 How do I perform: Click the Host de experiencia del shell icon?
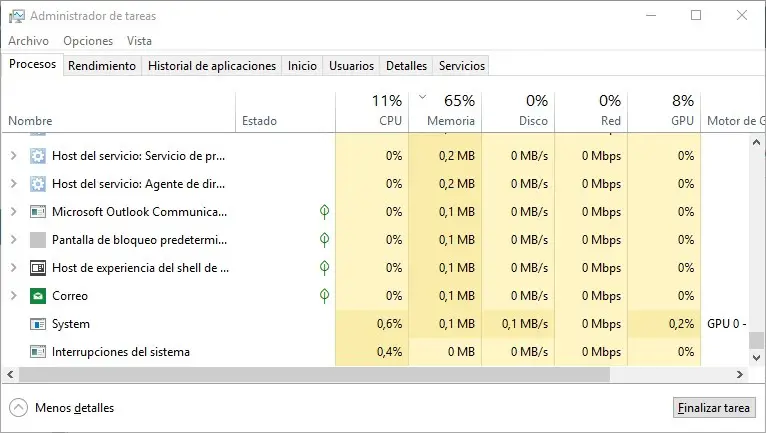point(38,268)
